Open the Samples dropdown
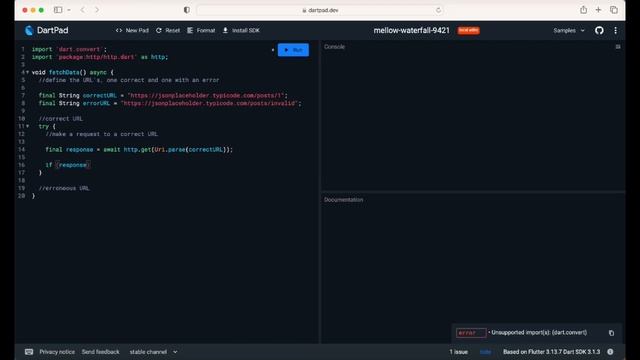This screenshot has height=360, width=640. [x=569, y=30]
